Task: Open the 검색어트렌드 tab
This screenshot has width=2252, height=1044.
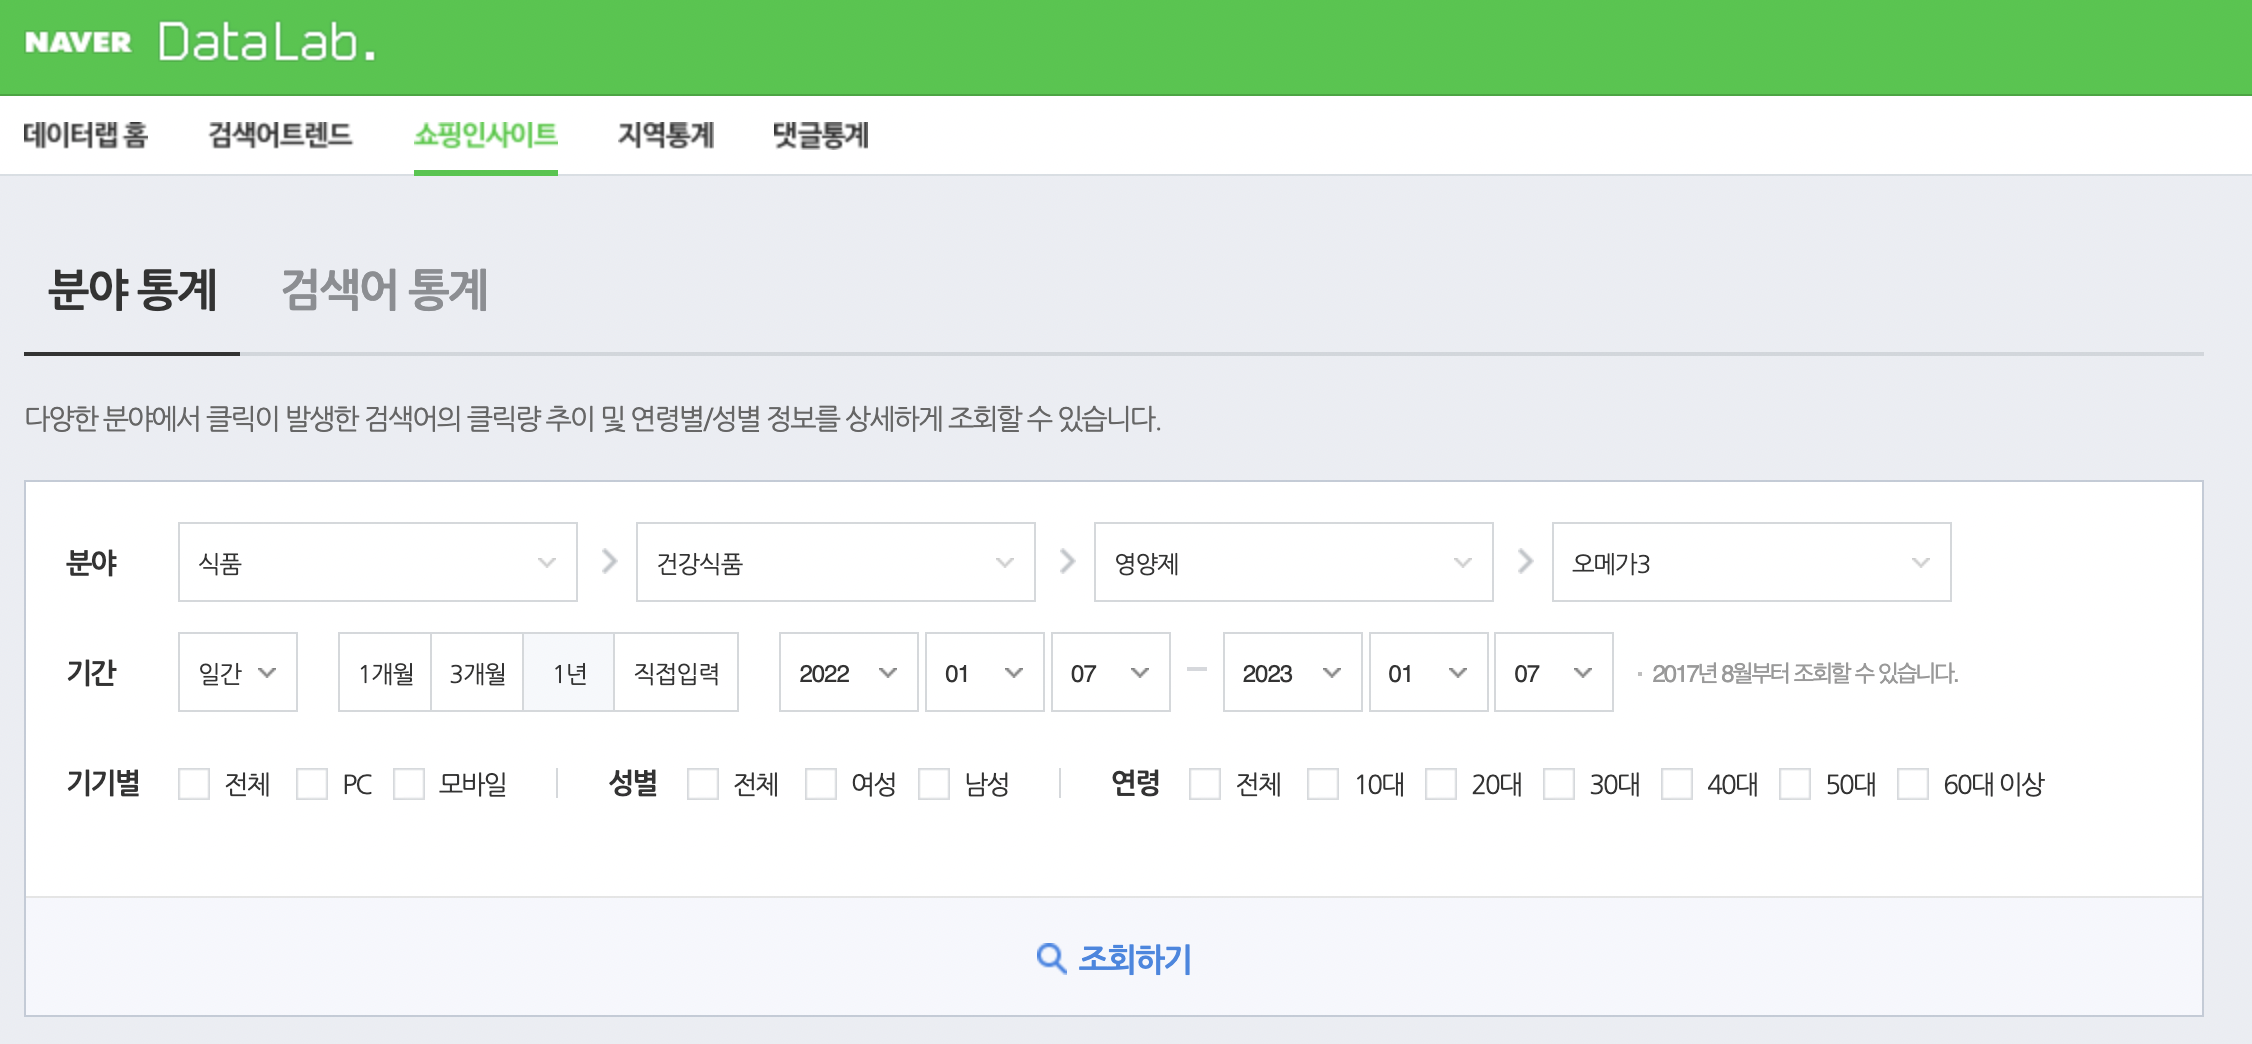Action: [280, 134]
